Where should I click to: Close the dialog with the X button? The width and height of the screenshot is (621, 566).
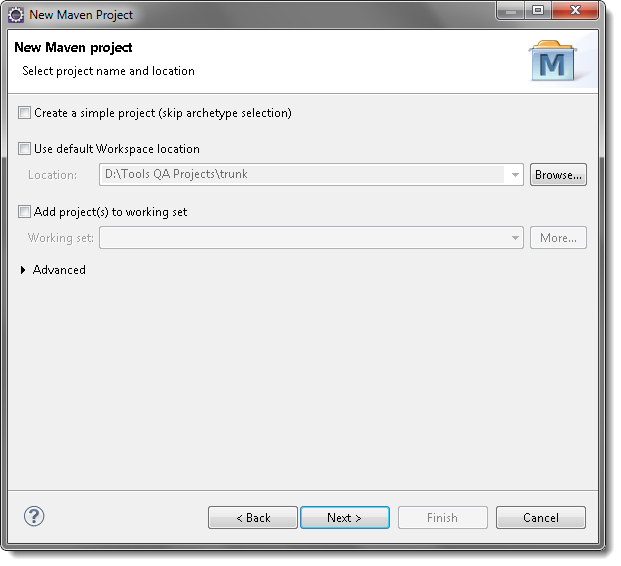point(575,11)
